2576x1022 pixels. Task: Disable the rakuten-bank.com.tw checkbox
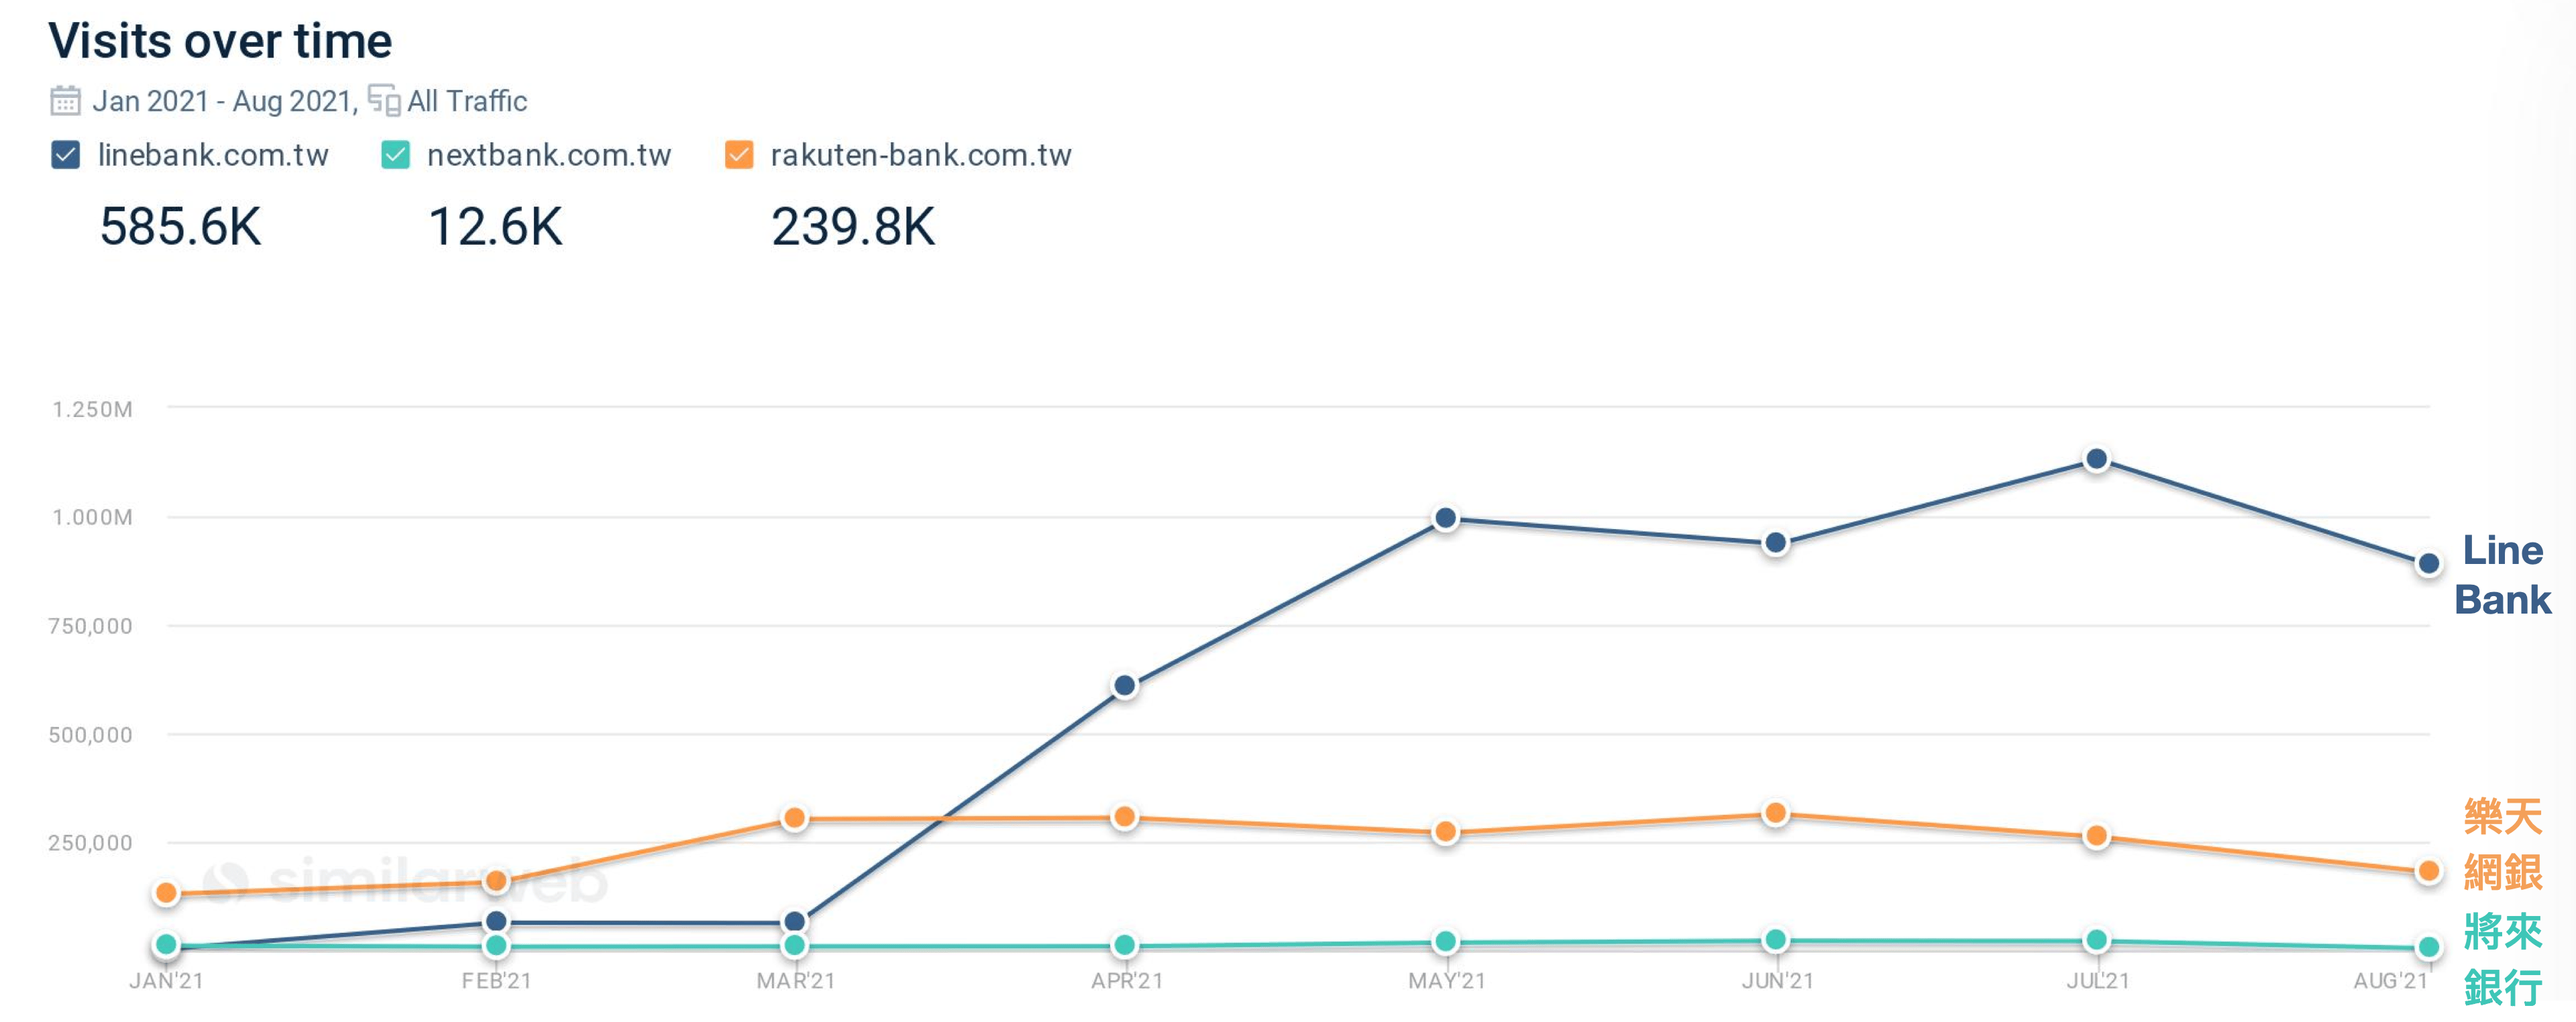[738, 155]
